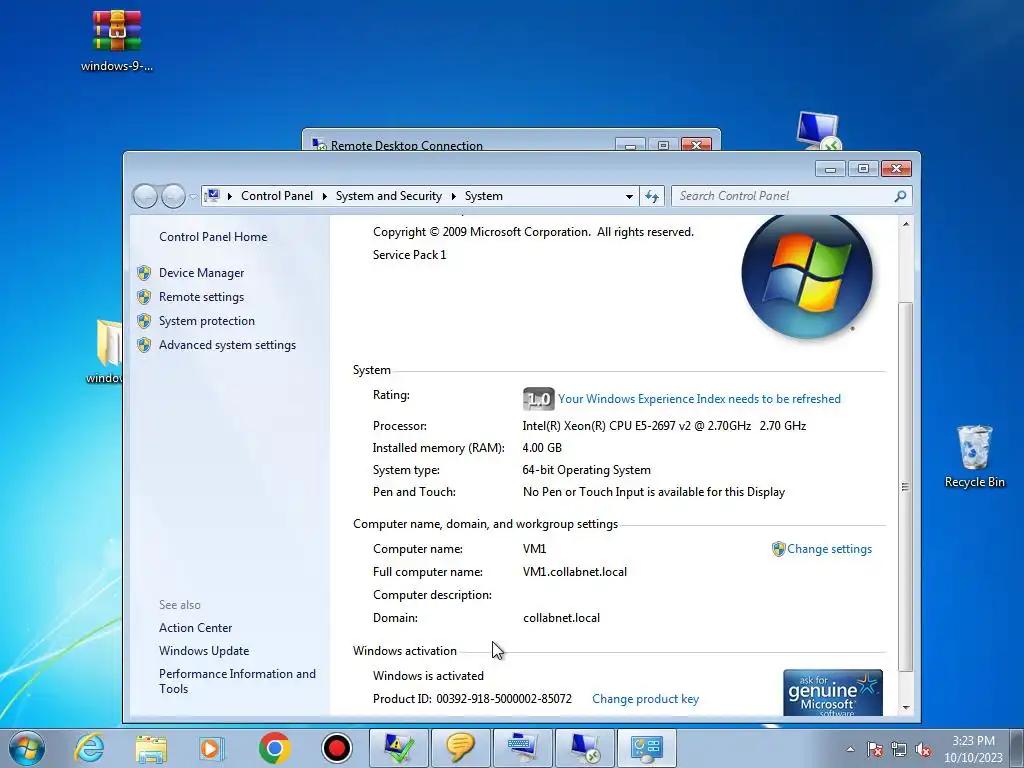Select domain value collabnet.local
The height and width of the screenshot is (768, 1024).
[x=561, y=618]
